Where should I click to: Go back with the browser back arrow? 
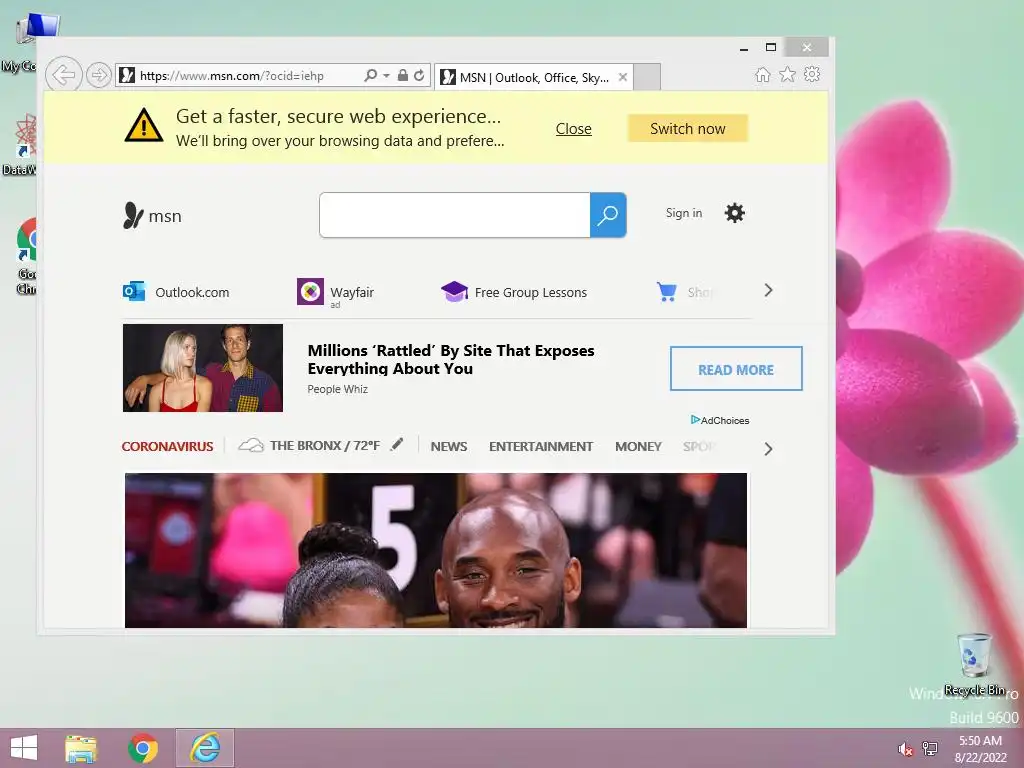pyautogui.click(x=63, y=75)
